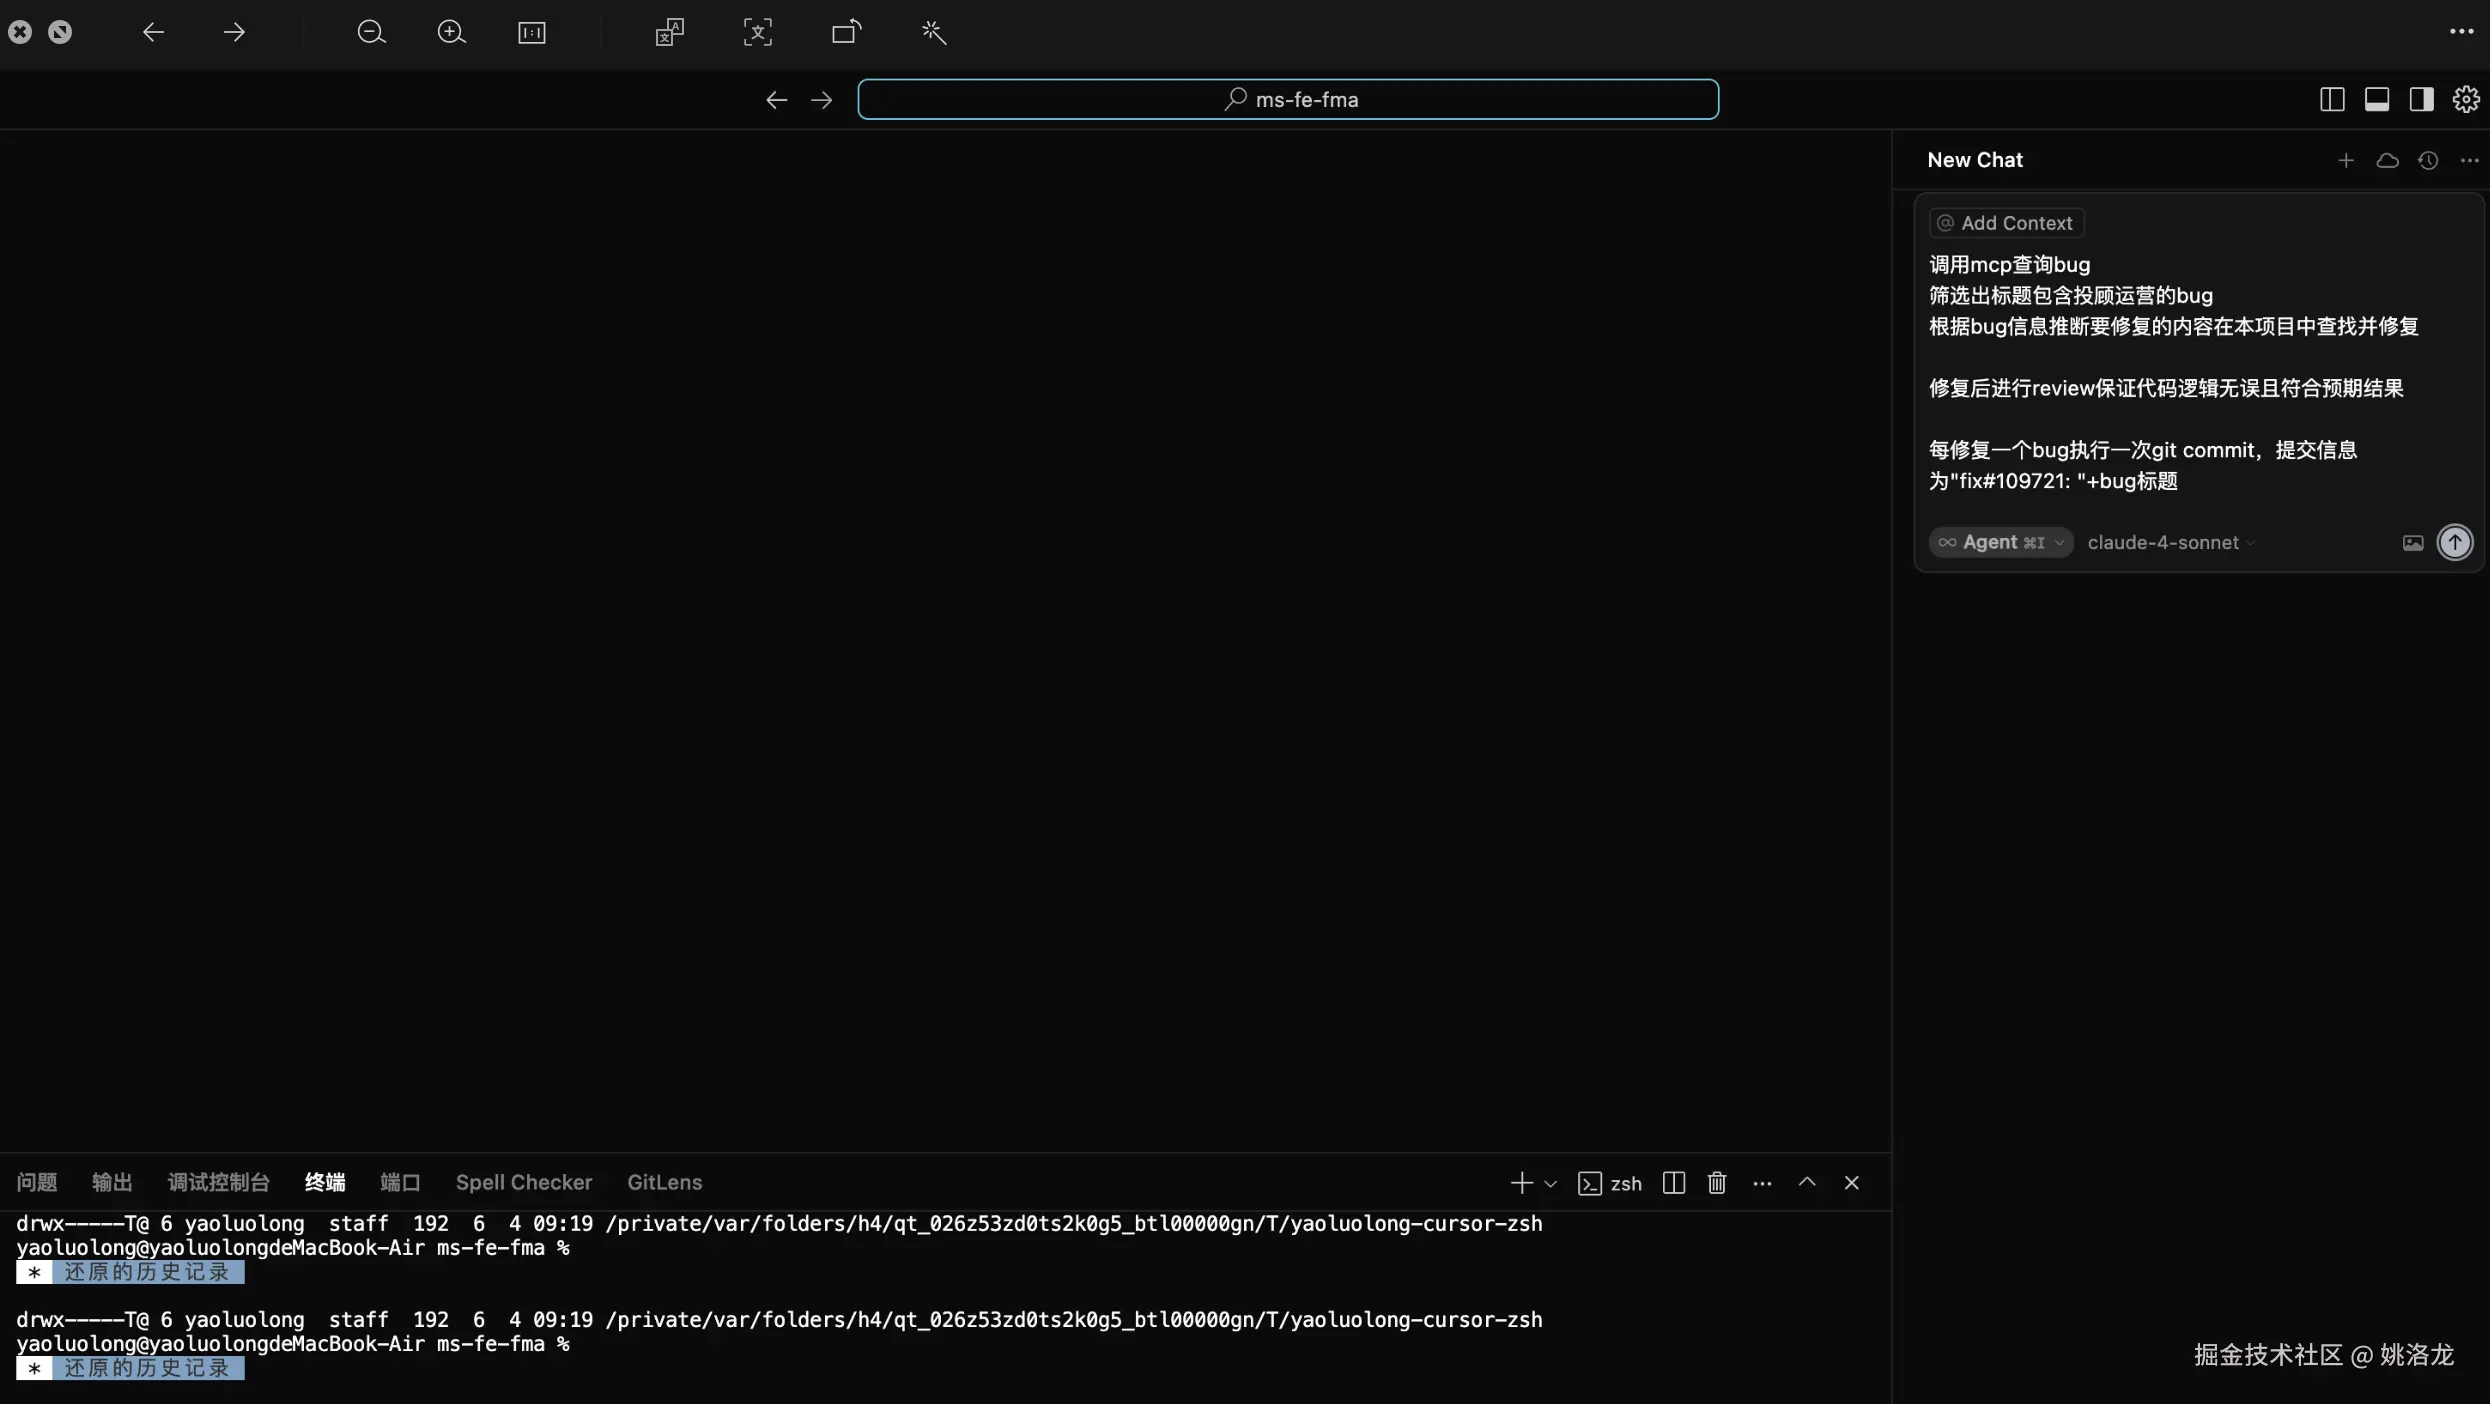The height and width of the screenshot is (1404, 2490).
Task: Start a new chat with plus icon
Action: pos(2346,160)
